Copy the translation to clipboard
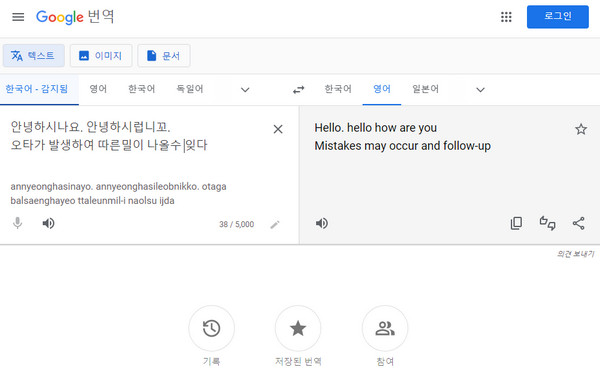 516,223
